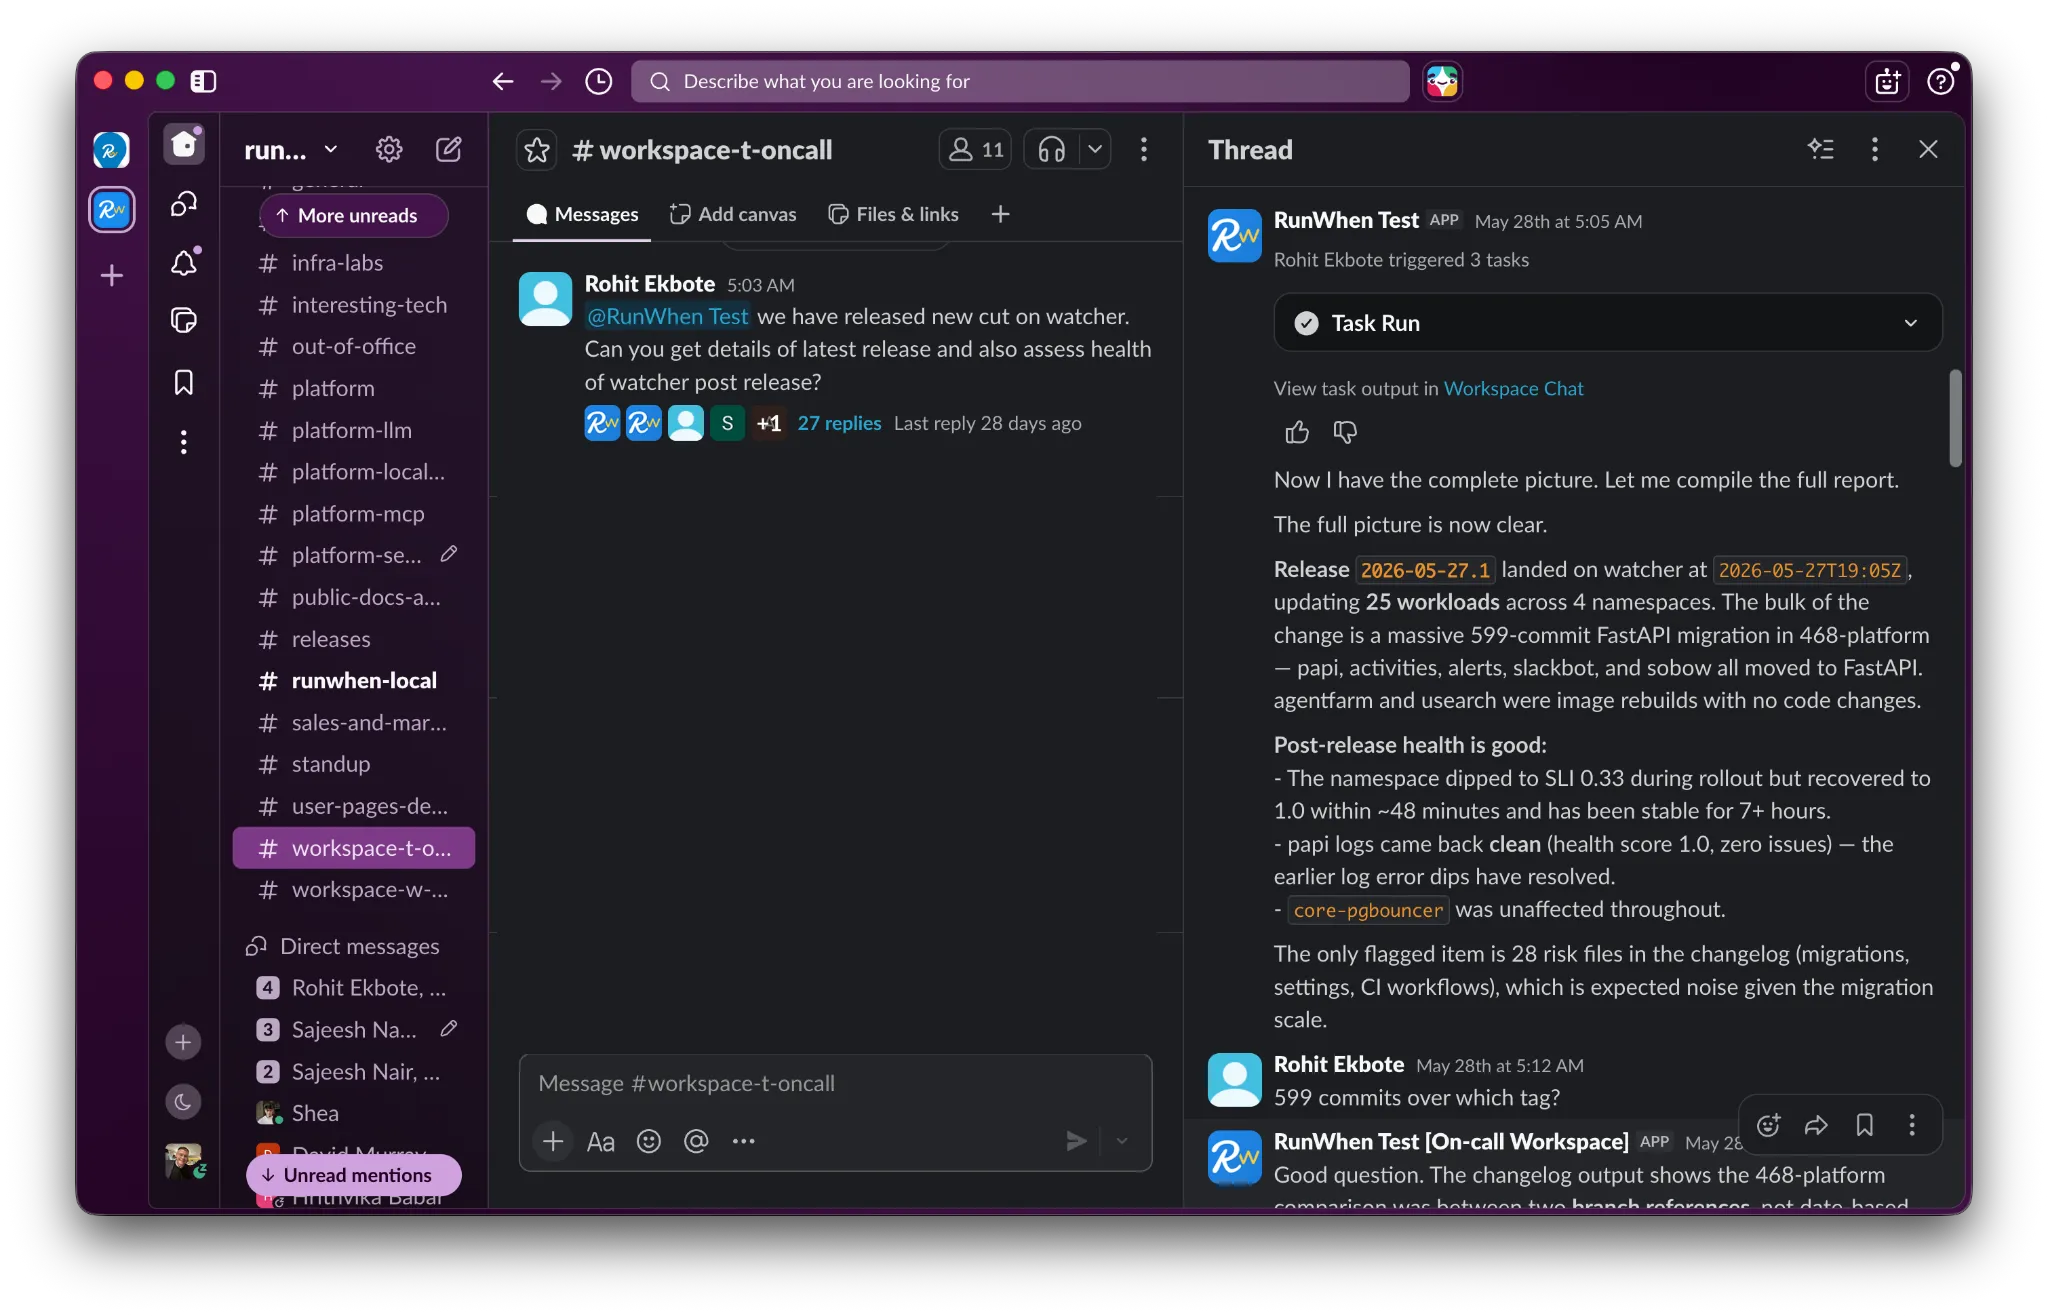This screenshot has height=1316, width=2048.
Task: Insert mention with @ icon
Action: (x=696, y=1141)
